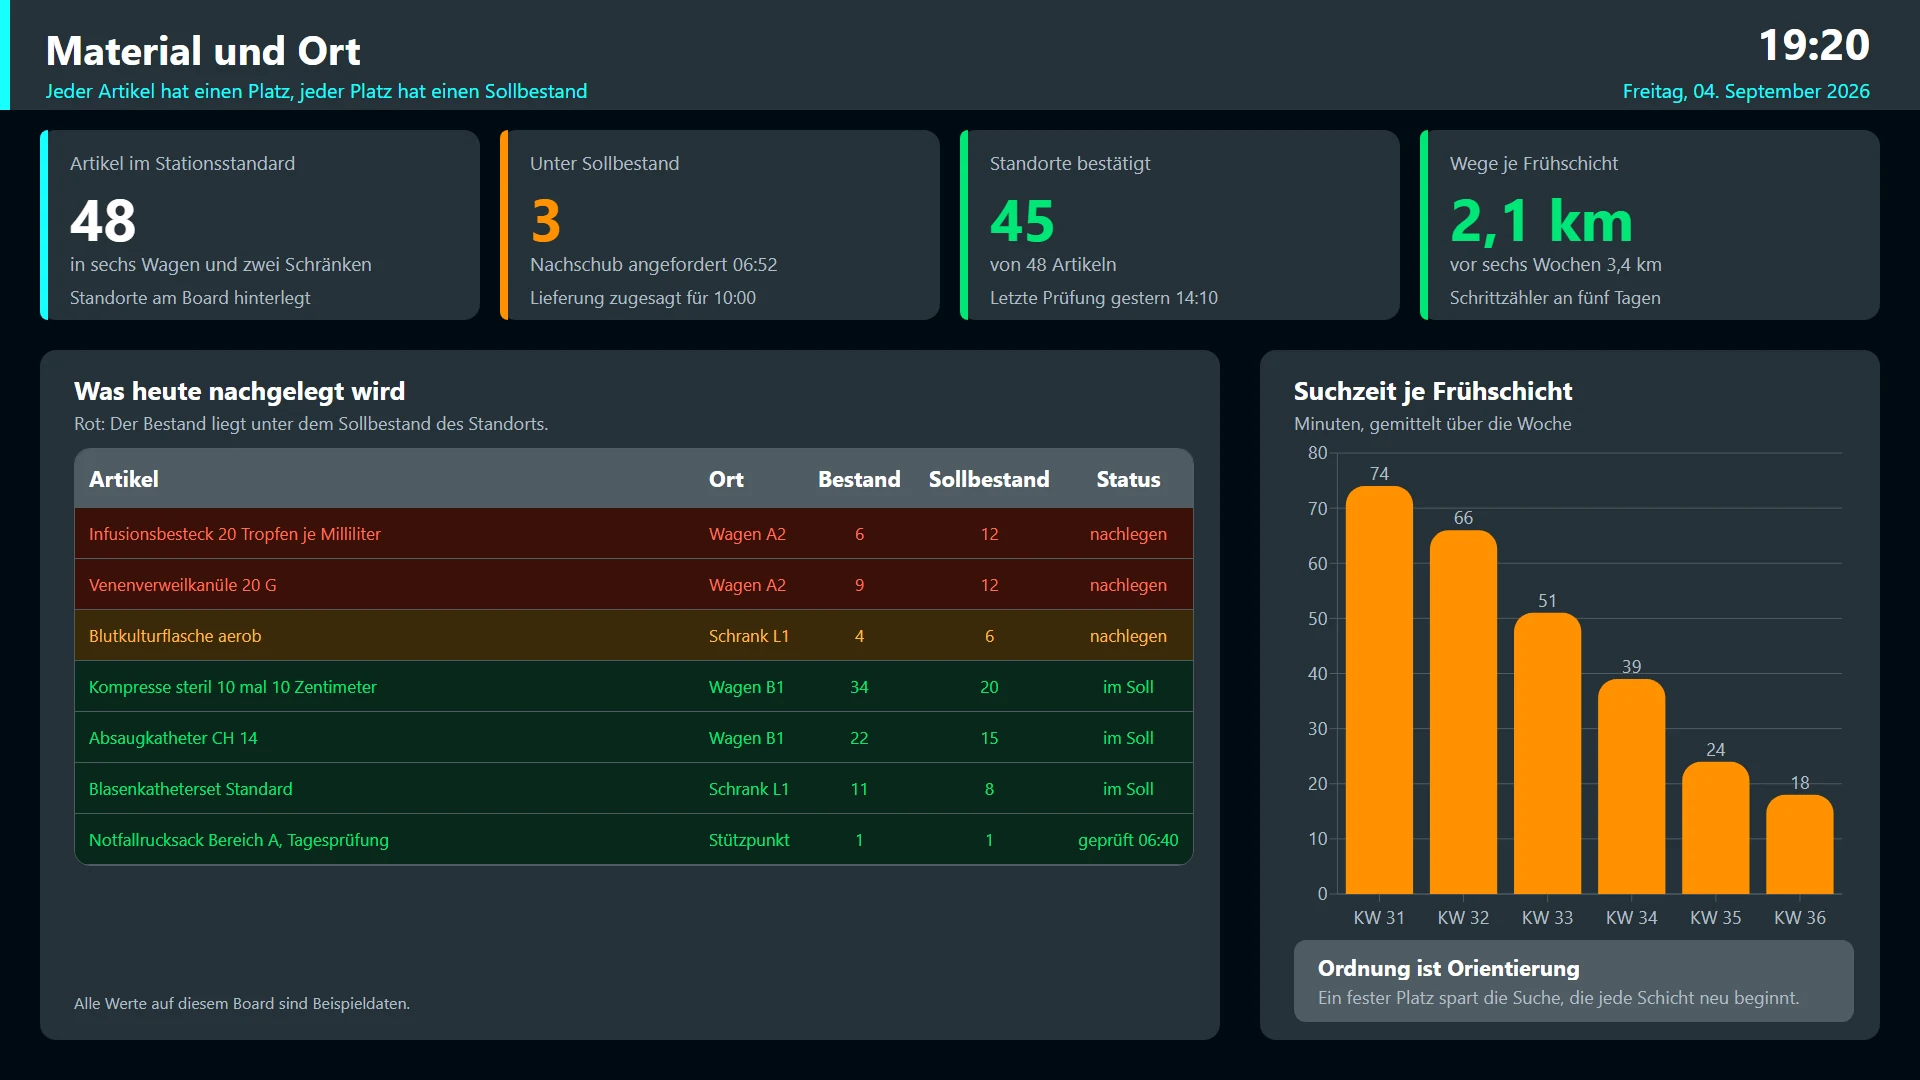Select the KW 32 bar labeled 66
The width and height of the screenshot is (1920, 1080).
pos(1463,712)
